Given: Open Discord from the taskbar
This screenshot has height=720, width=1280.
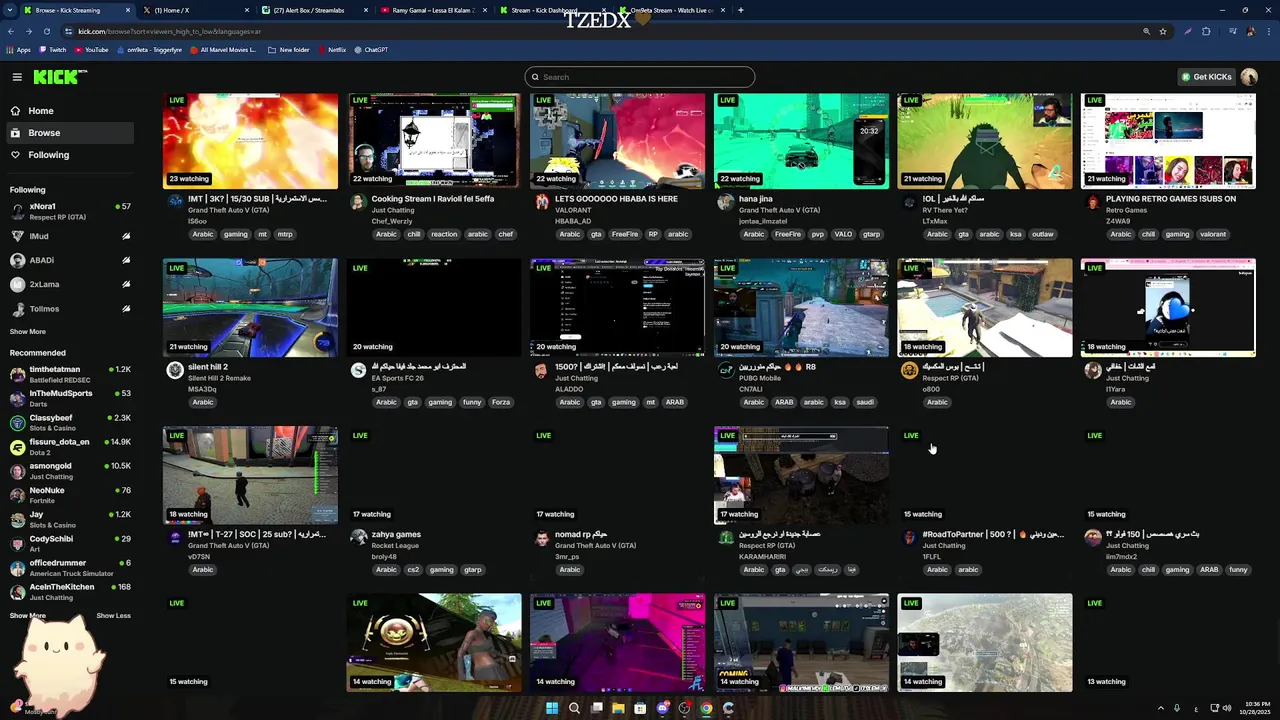Looking at the screenshot, I should pyautogui.click(x=662, y=708).
